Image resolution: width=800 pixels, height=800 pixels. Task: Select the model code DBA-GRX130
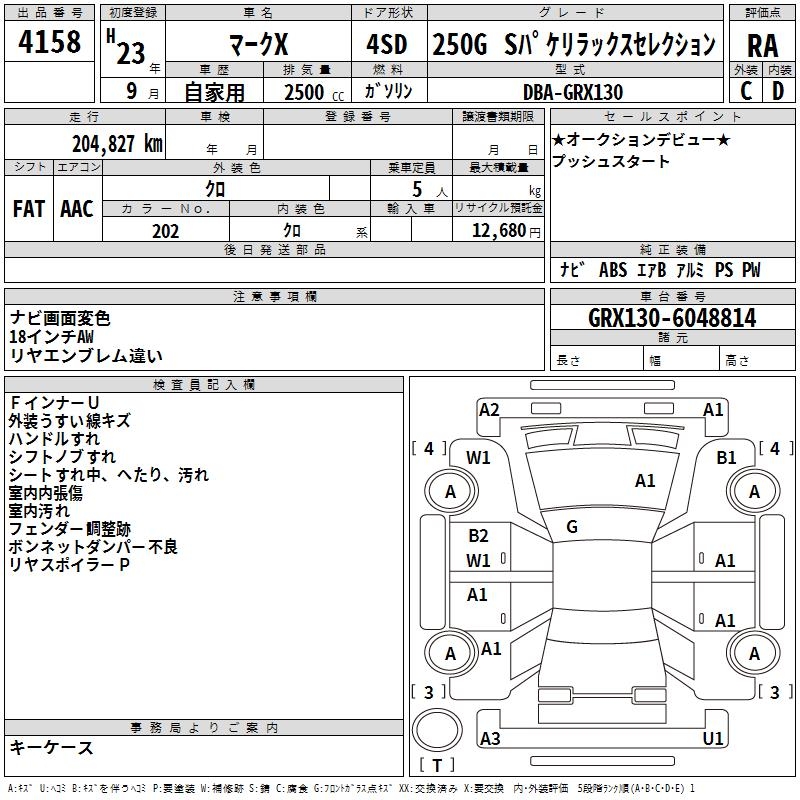(x=572, y=92)
